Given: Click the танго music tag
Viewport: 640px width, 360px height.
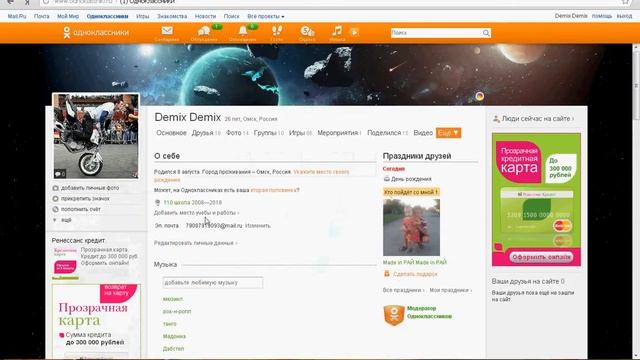Looking at the screenshot, I should click(x=169, y=324).
